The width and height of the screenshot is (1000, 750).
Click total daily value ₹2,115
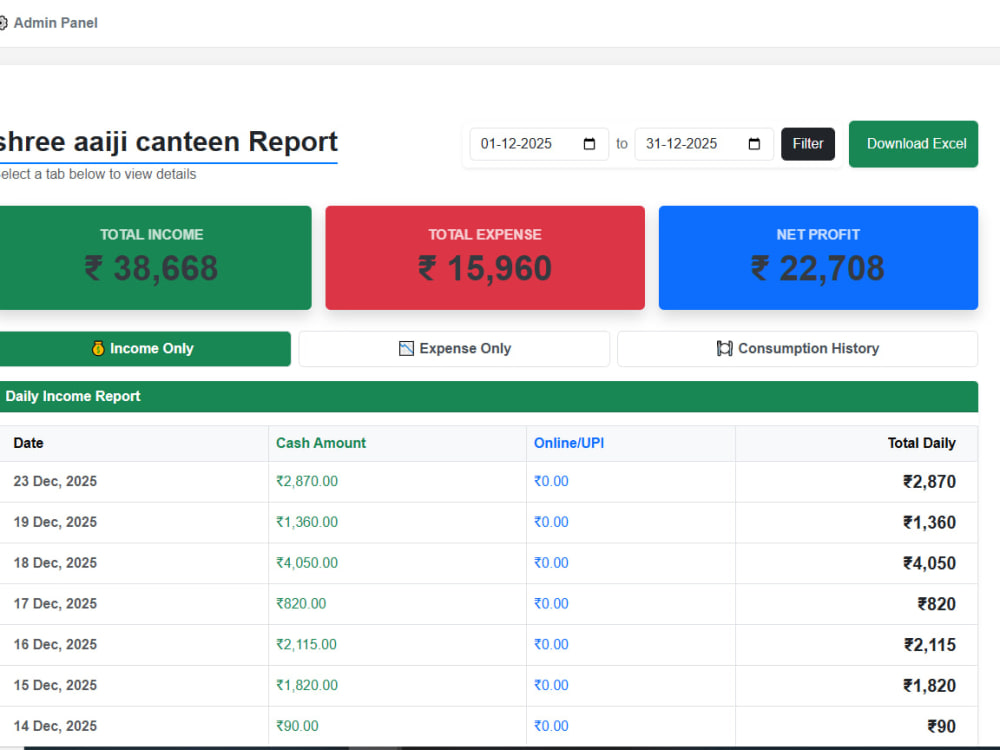pos(930,645)
